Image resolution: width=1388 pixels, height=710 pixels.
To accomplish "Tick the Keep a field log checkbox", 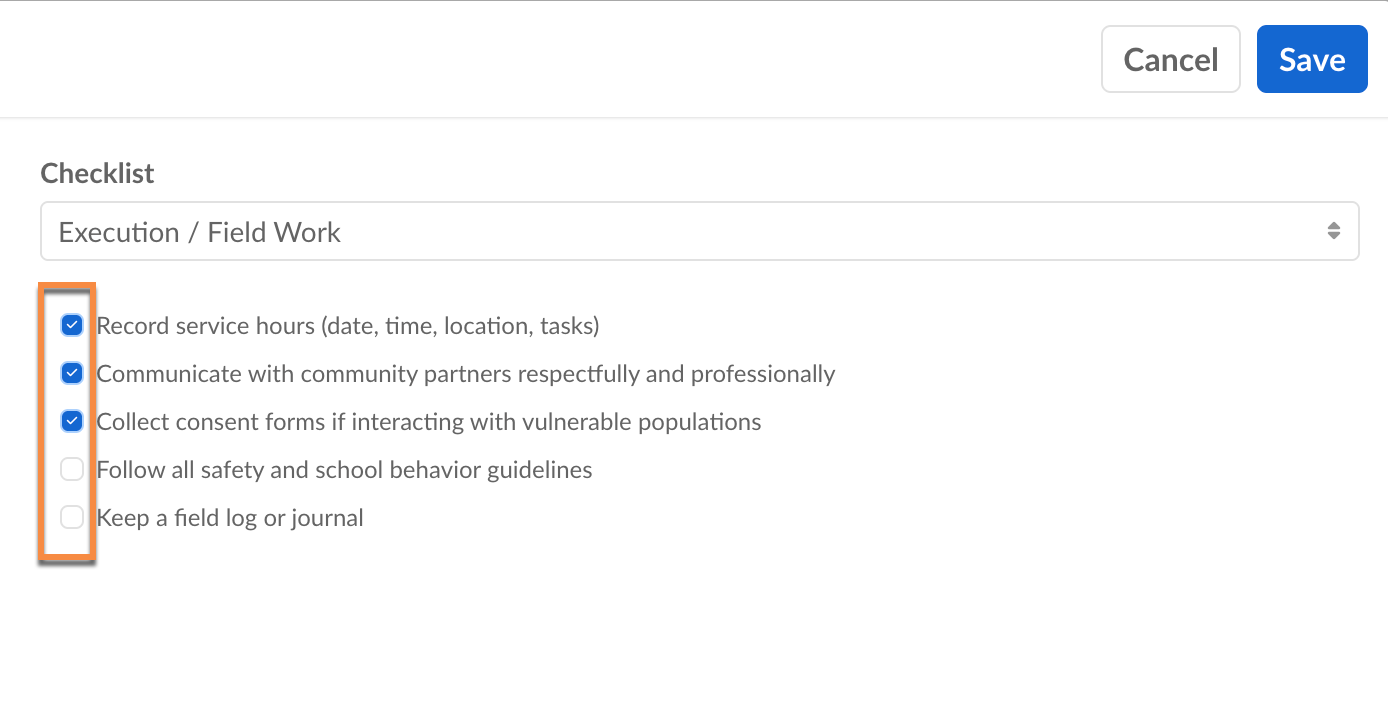I will 72,517.
